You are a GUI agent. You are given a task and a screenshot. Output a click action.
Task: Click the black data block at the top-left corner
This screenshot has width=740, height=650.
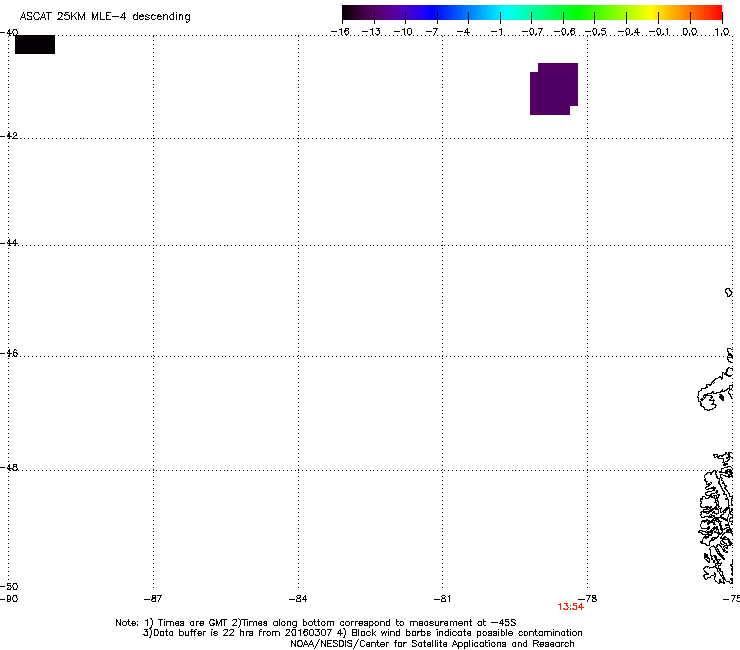(35, 44)
